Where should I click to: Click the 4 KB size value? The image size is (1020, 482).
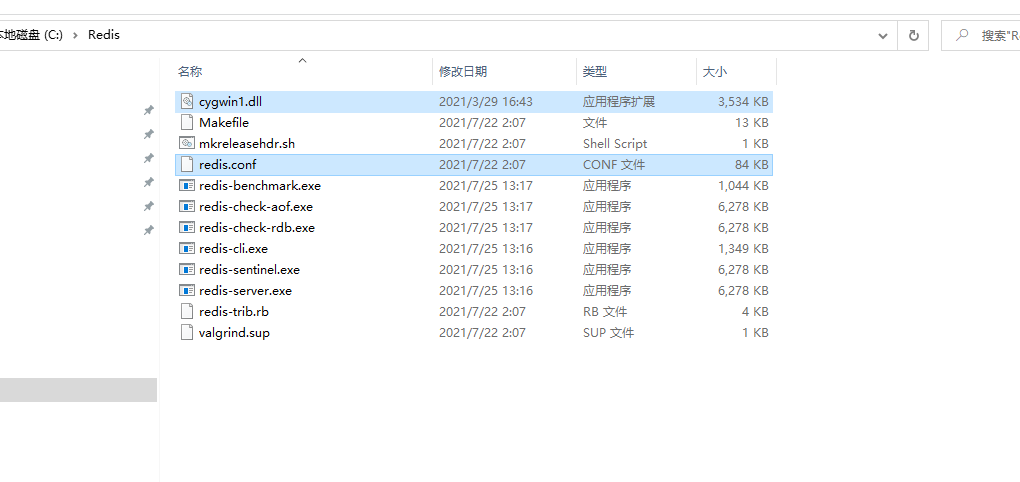755,312
